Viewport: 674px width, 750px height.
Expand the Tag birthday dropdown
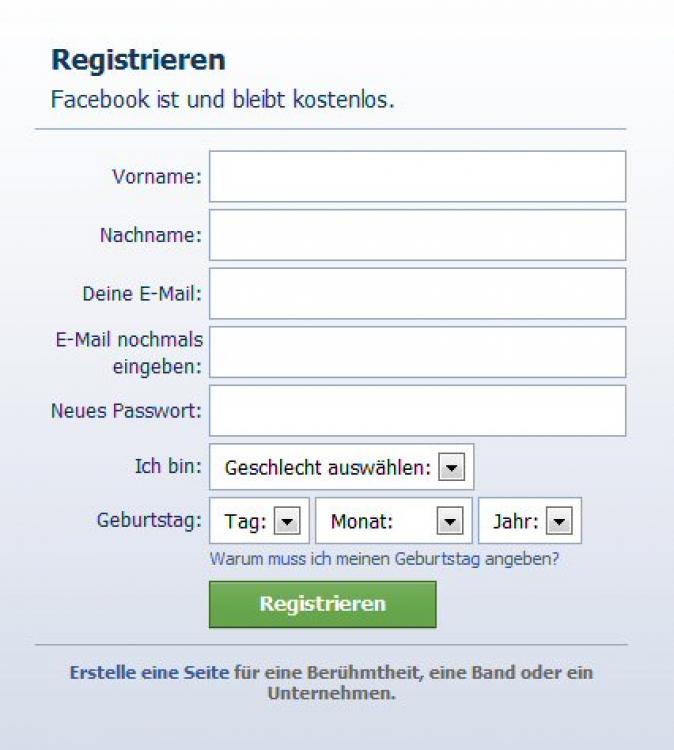click(x=260, y=521)
